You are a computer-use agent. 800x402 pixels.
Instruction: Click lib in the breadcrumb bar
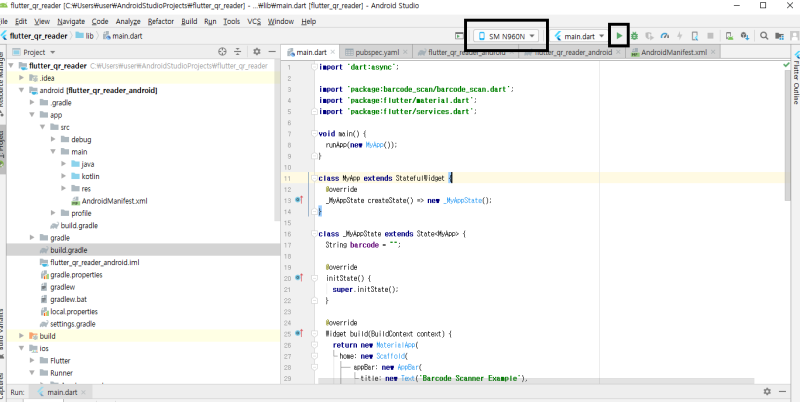pyautogui.click(x=89, y=36)
